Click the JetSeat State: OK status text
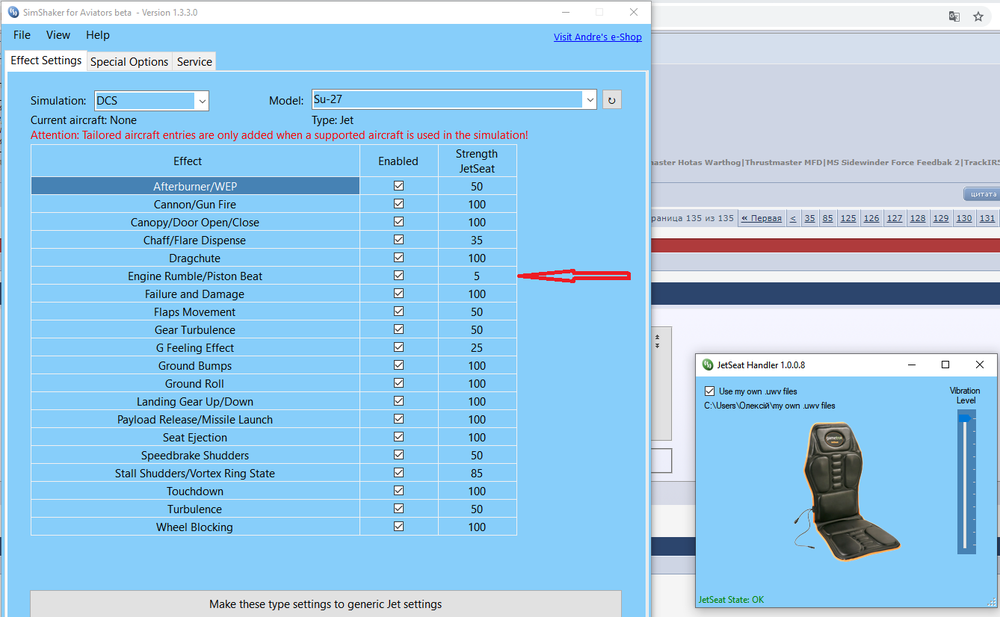The image size is (1000, 617). pyautogui.click(x=731, y=600)
